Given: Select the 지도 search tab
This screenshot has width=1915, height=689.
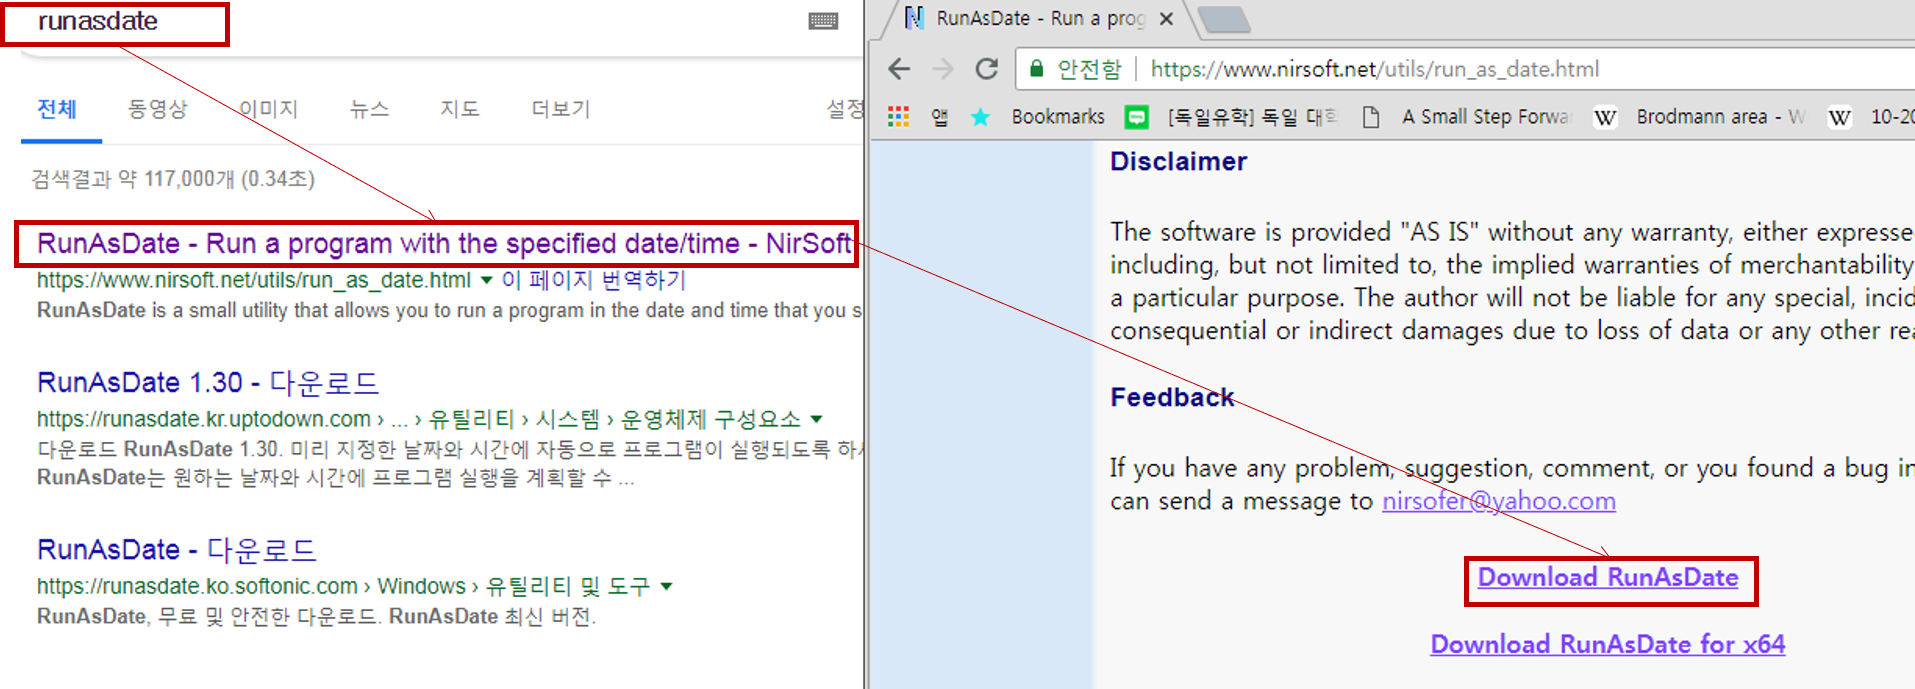Looking at the screenshot, I should [460, 109].
